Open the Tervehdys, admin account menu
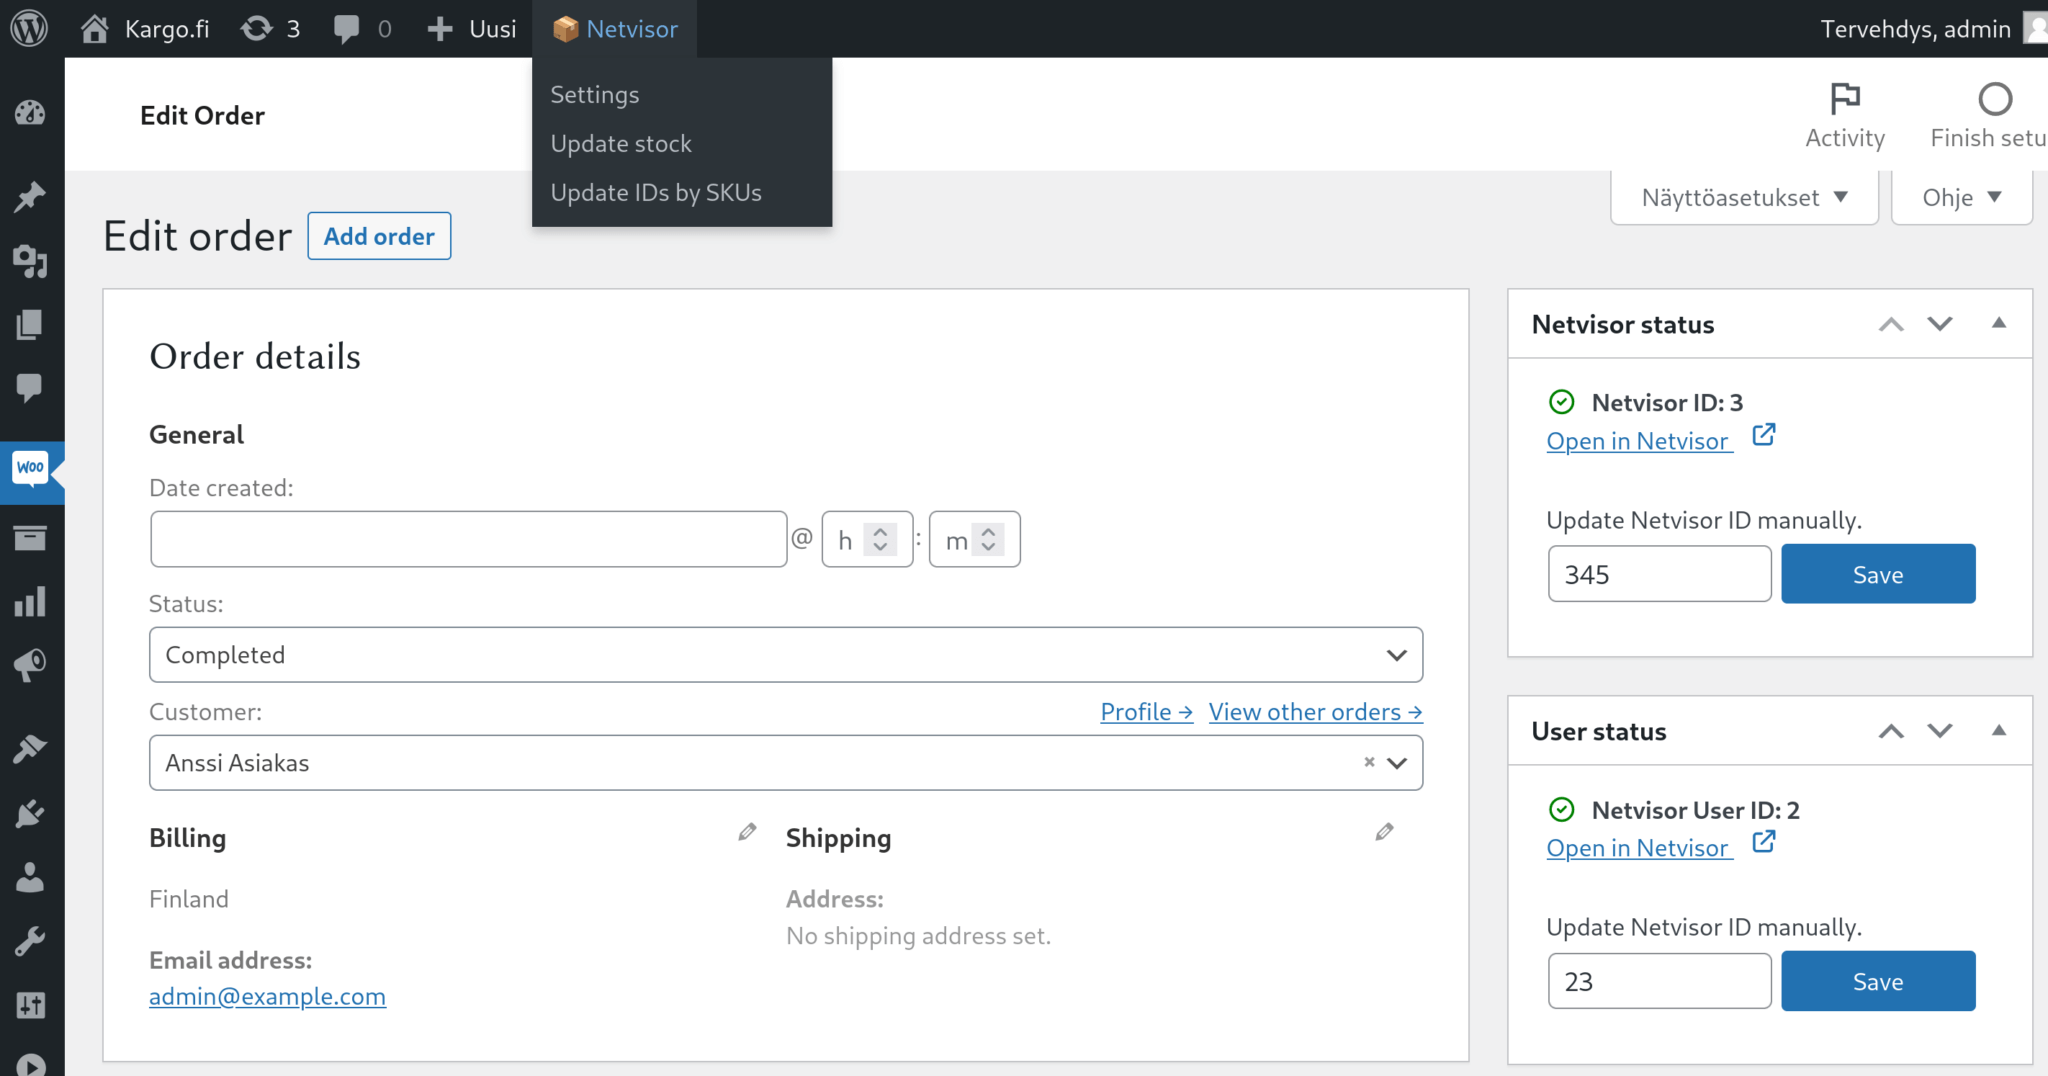 pyautogui.click(x=1932, y=28)
